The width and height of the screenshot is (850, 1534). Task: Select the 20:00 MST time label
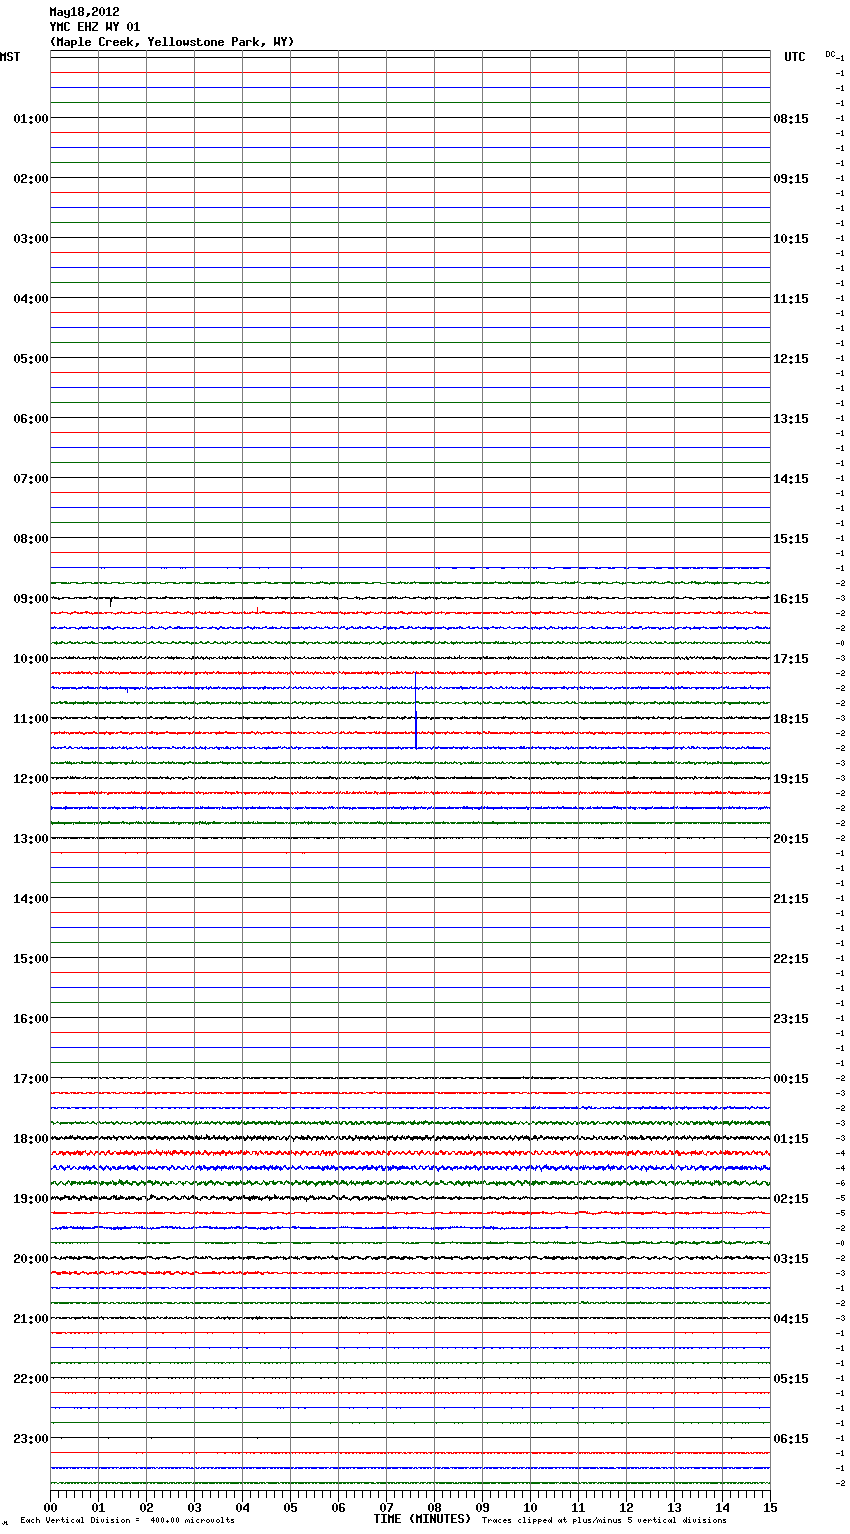click(31, 1259)
